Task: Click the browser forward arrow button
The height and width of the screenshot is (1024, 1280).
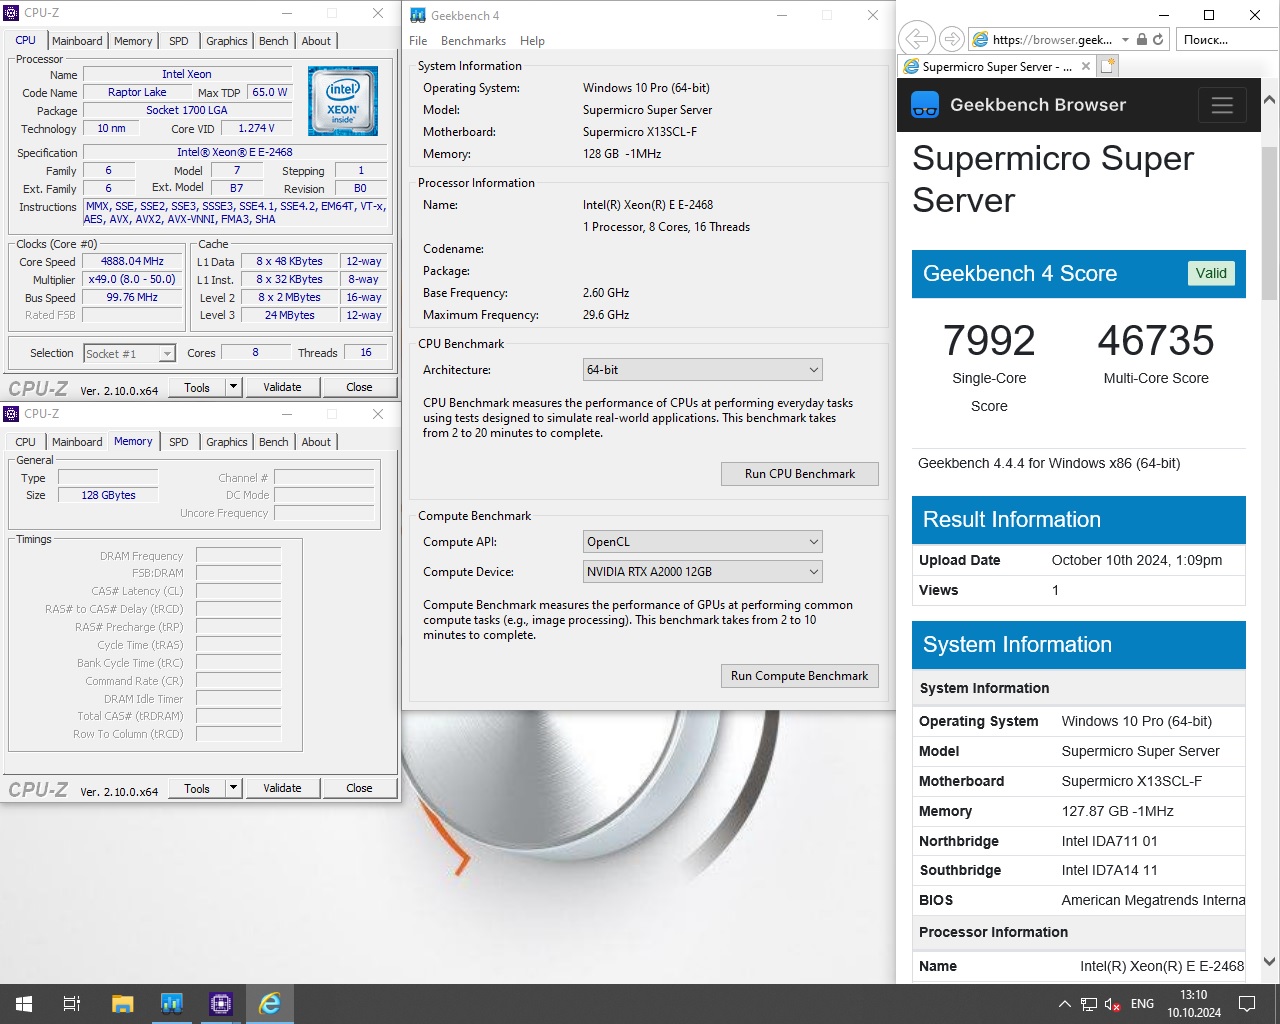Action: click(952, 39)
